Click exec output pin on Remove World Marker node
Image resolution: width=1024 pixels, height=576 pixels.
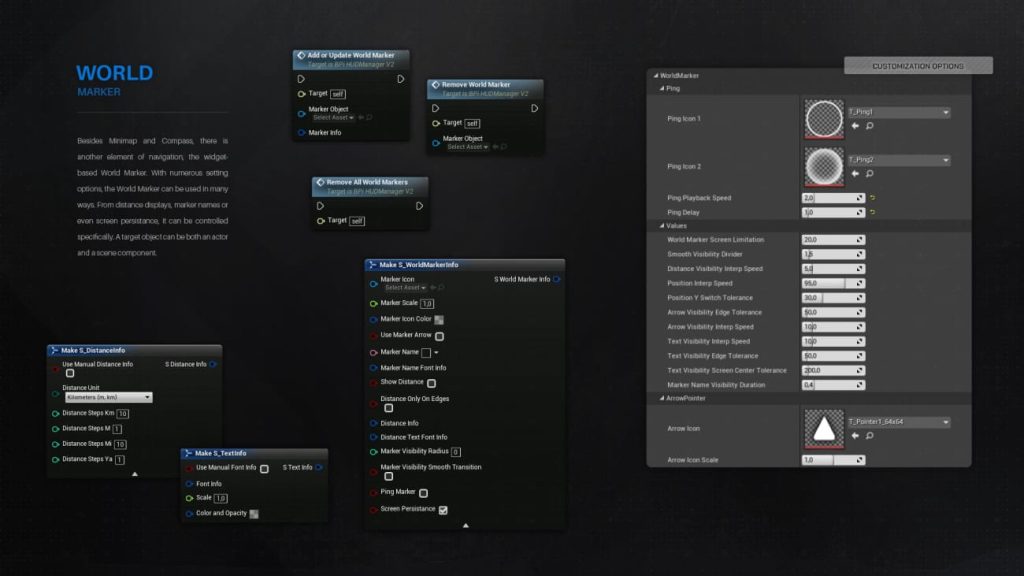pos(535,108)
